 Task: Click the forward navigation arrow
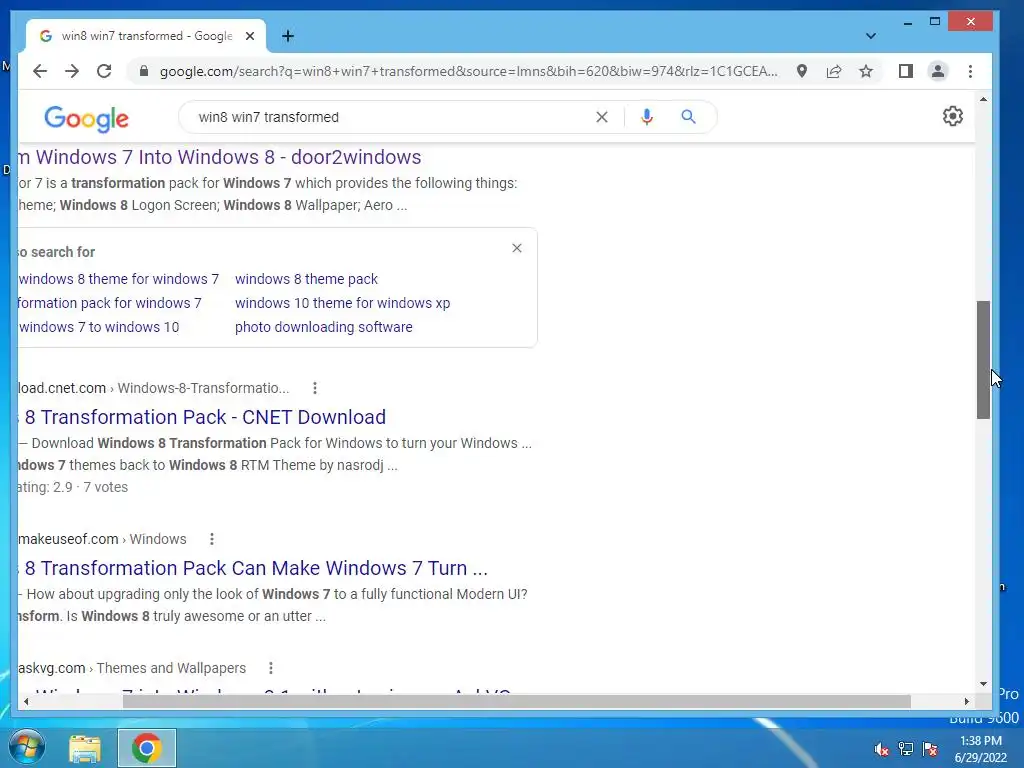72,71
